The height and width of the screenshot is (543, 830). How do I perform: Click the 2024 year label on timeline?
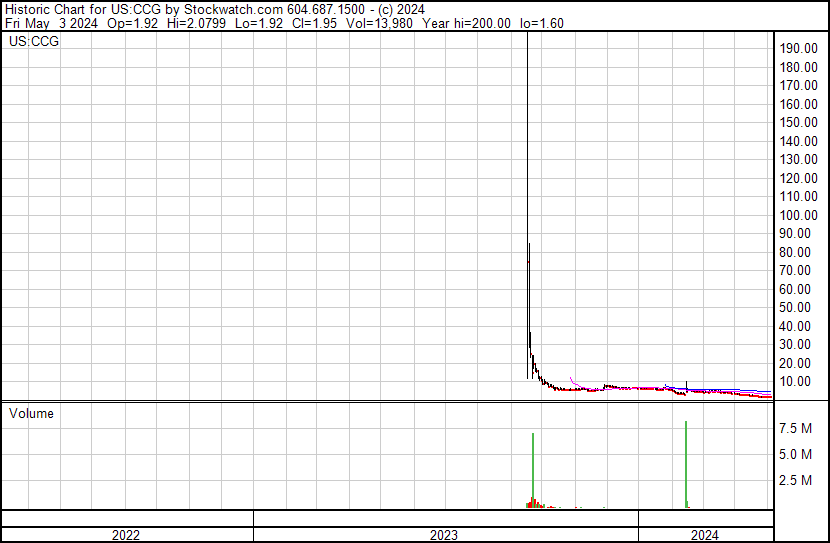point(705,535)
